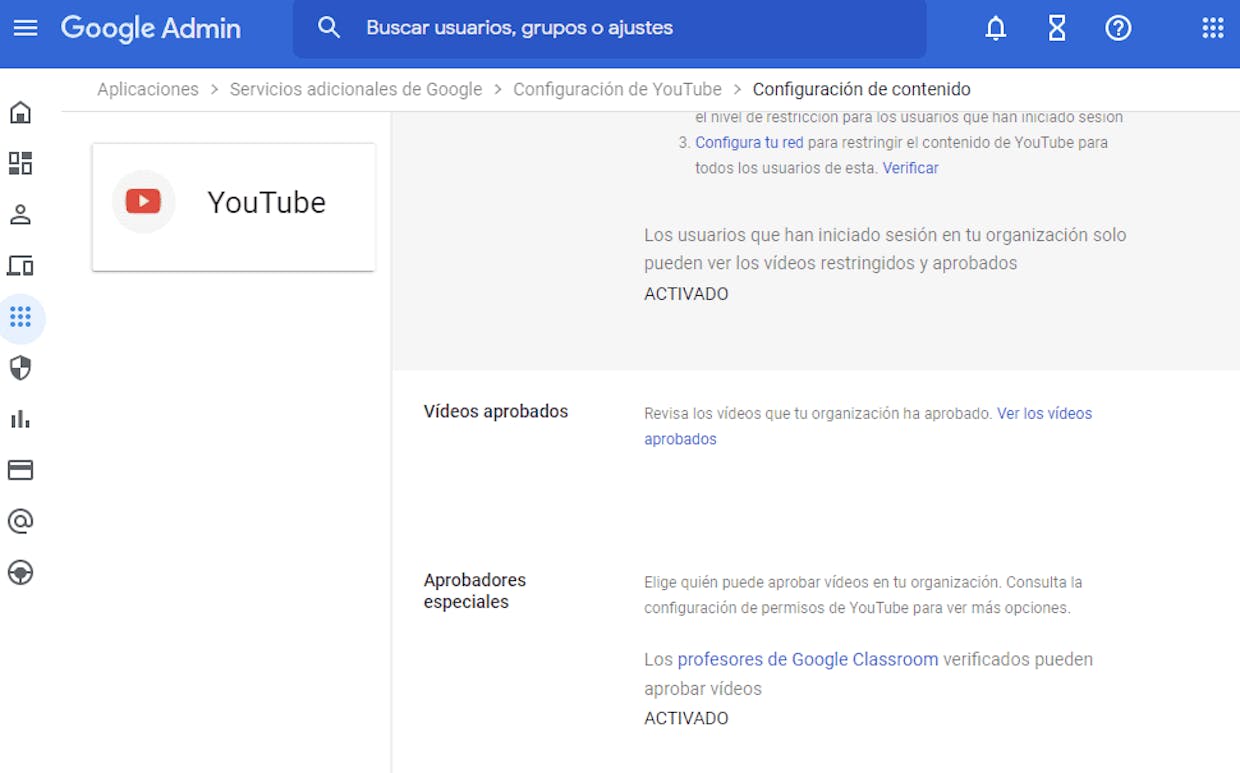Click ACTIVADO under Classroom teachers setting
This screenshot has height=773, width=1240.
pyautogui.click(x=686, y=718)
